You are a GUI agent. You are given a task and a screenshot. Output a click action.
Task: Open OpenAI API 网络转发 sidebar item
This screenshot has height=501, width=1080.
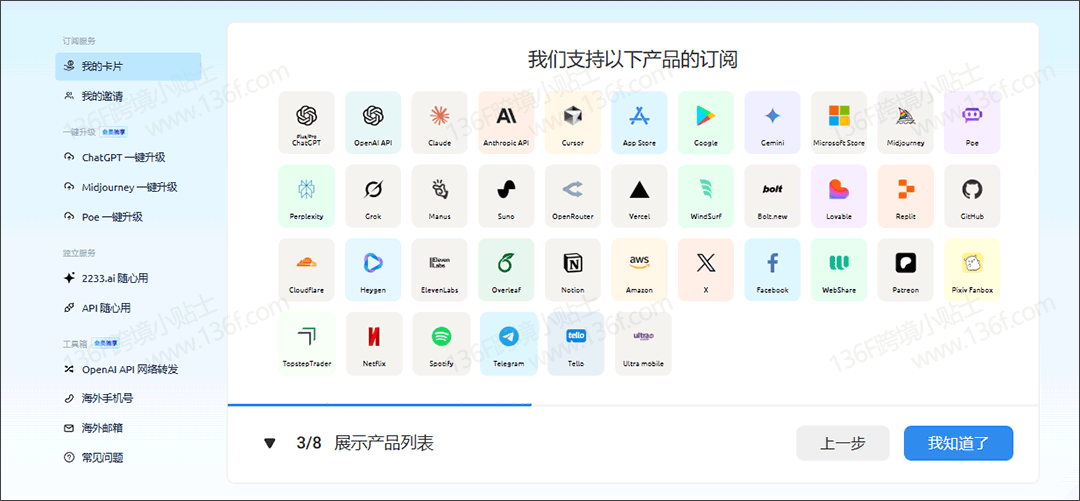[x=128, y=369]
